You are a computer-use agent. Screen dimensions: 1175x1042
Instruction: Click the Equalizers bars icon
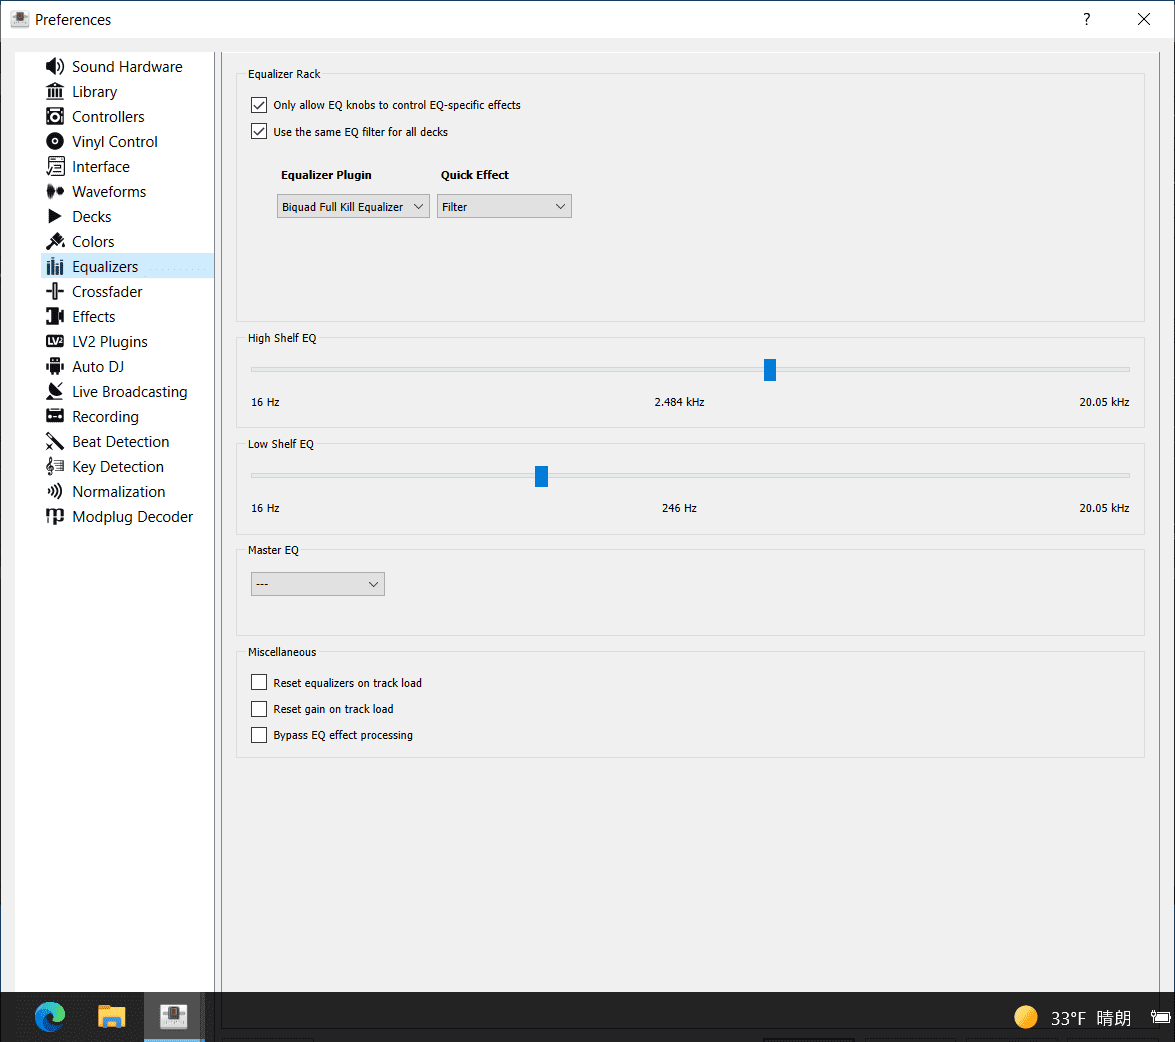[x=55, y=267]
